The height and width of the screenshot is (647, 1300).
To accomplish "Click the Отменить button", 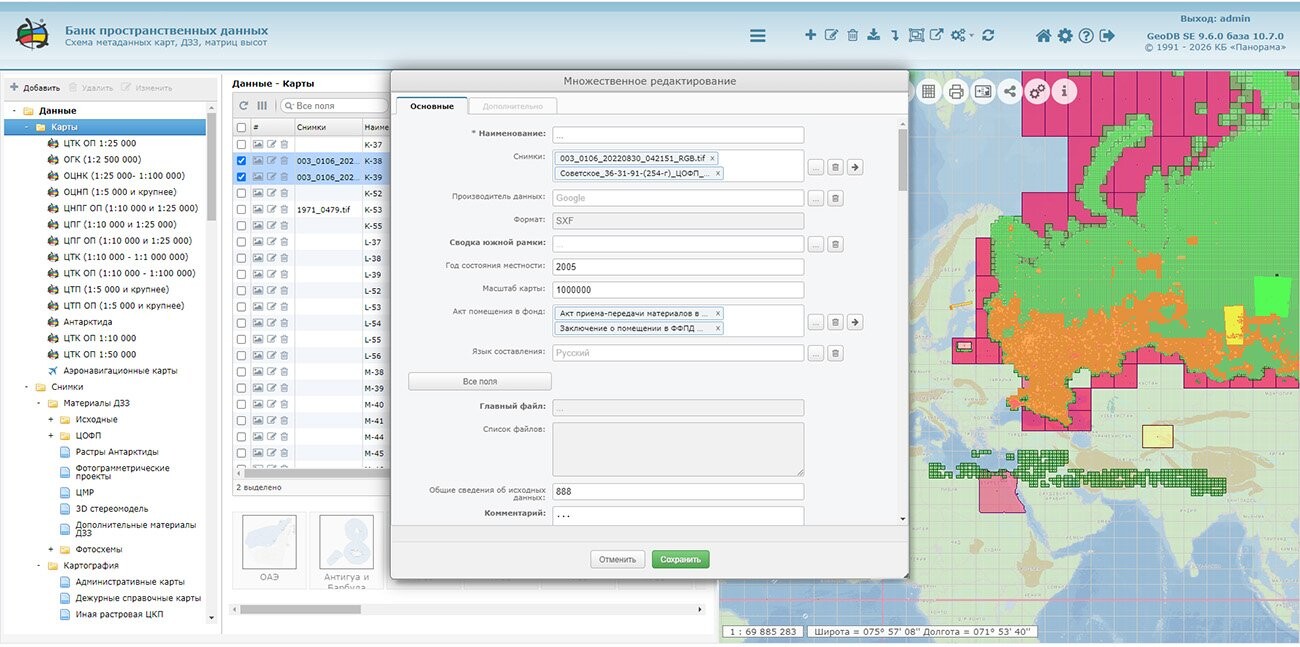I will 617,560.
